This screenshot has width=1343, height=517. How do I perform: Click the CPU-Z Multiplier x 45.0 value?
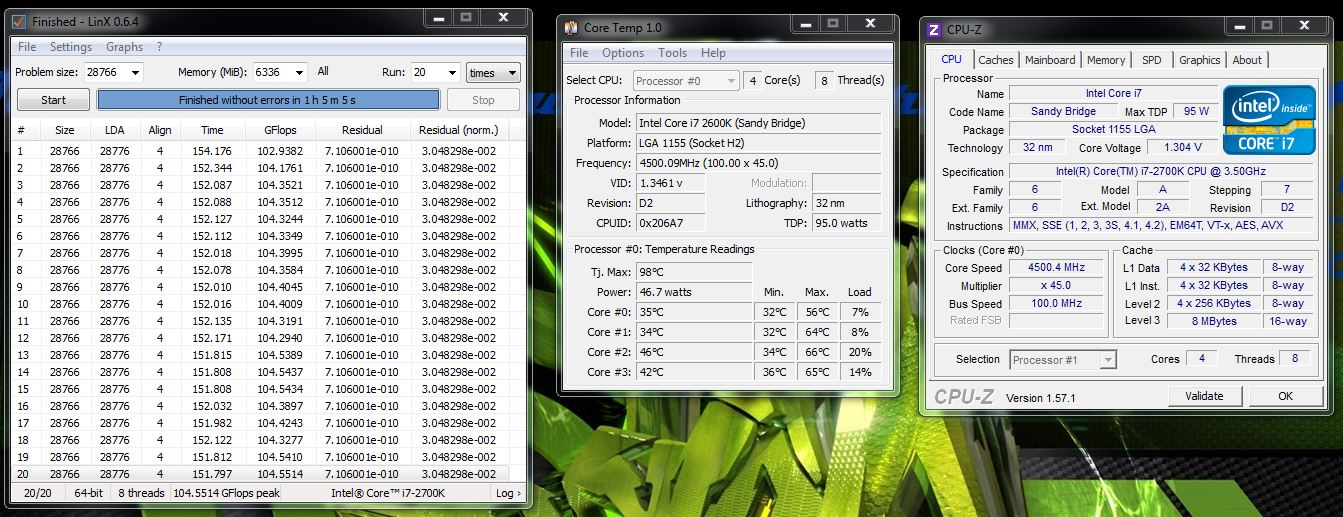pos(1056,286)
